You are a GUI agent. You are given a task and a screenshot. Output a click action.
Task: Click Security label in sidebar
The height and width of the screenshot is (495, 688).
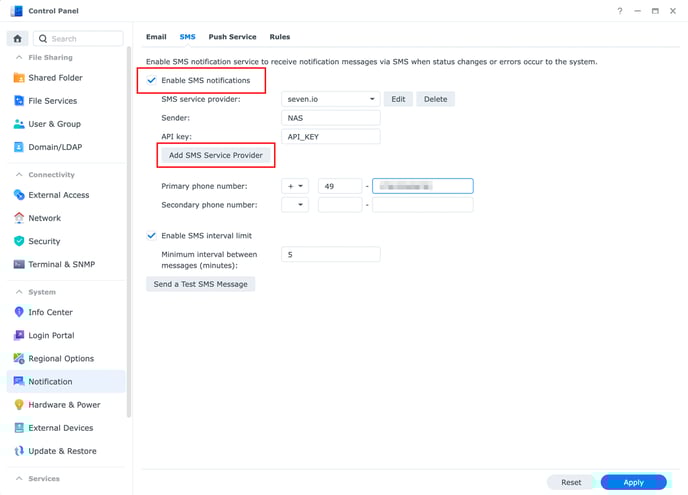tap(44, 241)
